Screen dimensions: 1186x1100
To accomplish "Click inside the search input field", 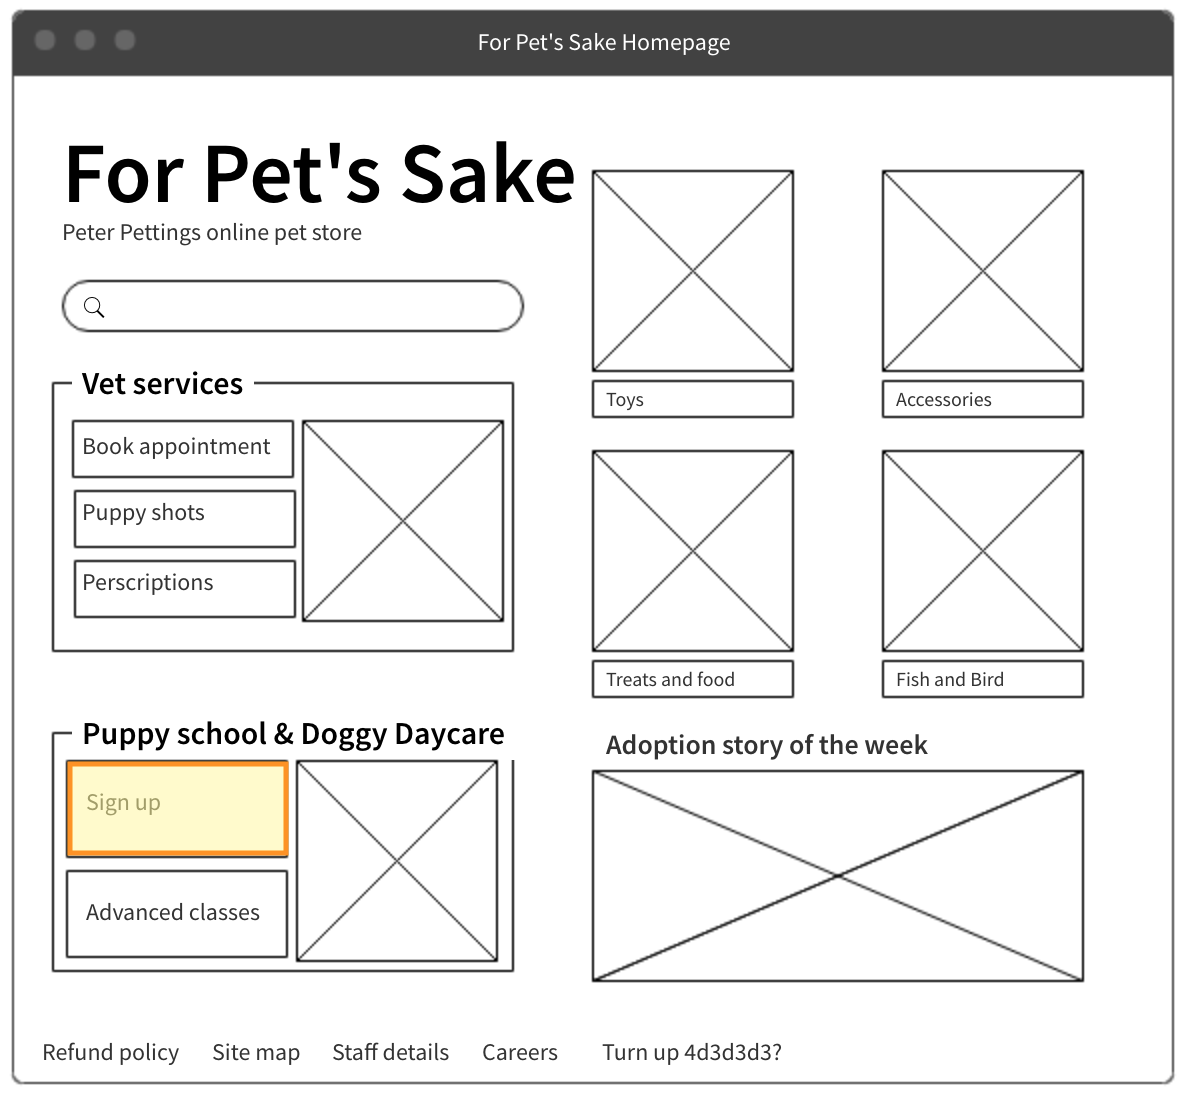I will tap(310, 307).
